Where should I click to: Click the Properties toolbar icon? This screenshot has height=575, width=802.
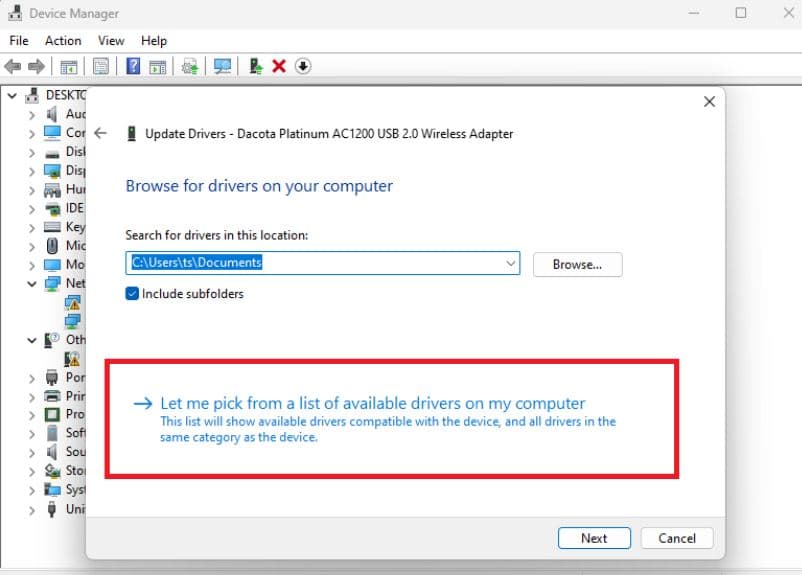(101, 66)
